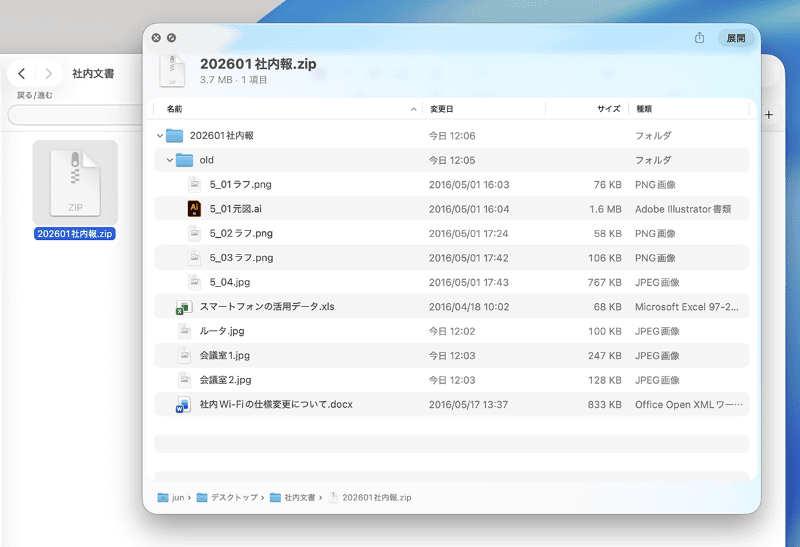Select file name 5_03ラフ.png

(241, 258)
